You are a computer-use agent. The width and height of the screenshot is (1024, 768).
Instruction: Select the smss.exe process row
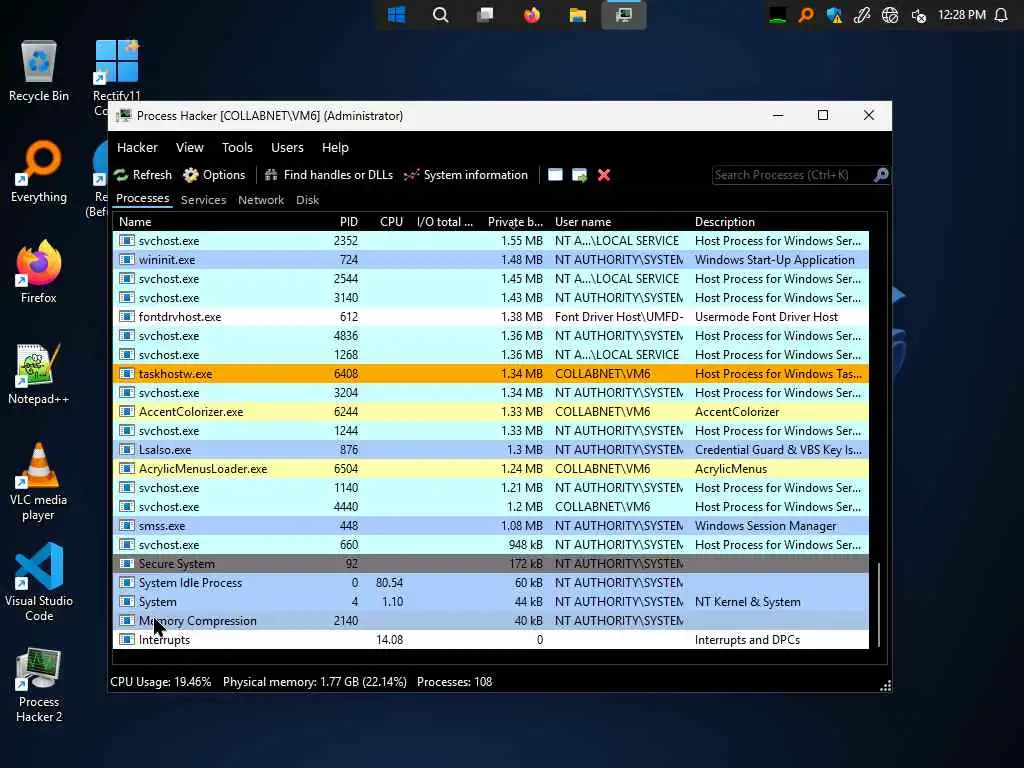click(x=490, y=526)
